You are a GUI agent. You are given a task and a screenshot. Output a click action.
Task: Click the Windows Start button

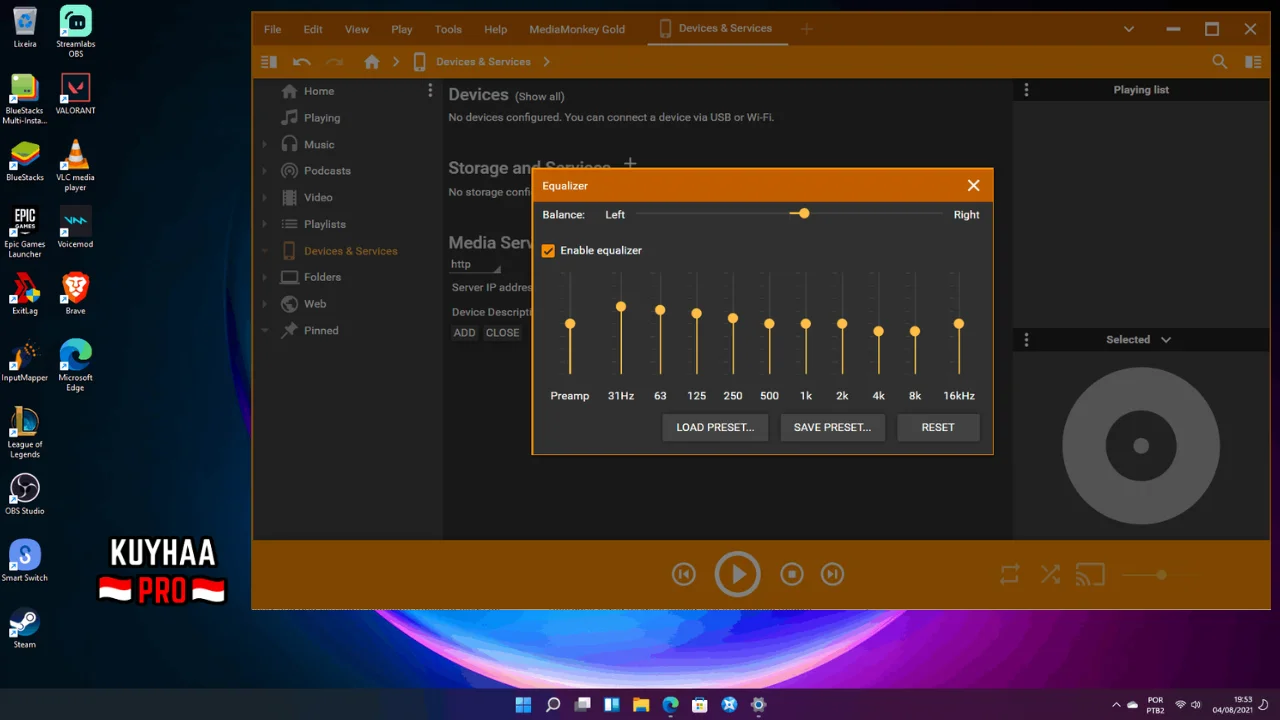tap(523, 705)
